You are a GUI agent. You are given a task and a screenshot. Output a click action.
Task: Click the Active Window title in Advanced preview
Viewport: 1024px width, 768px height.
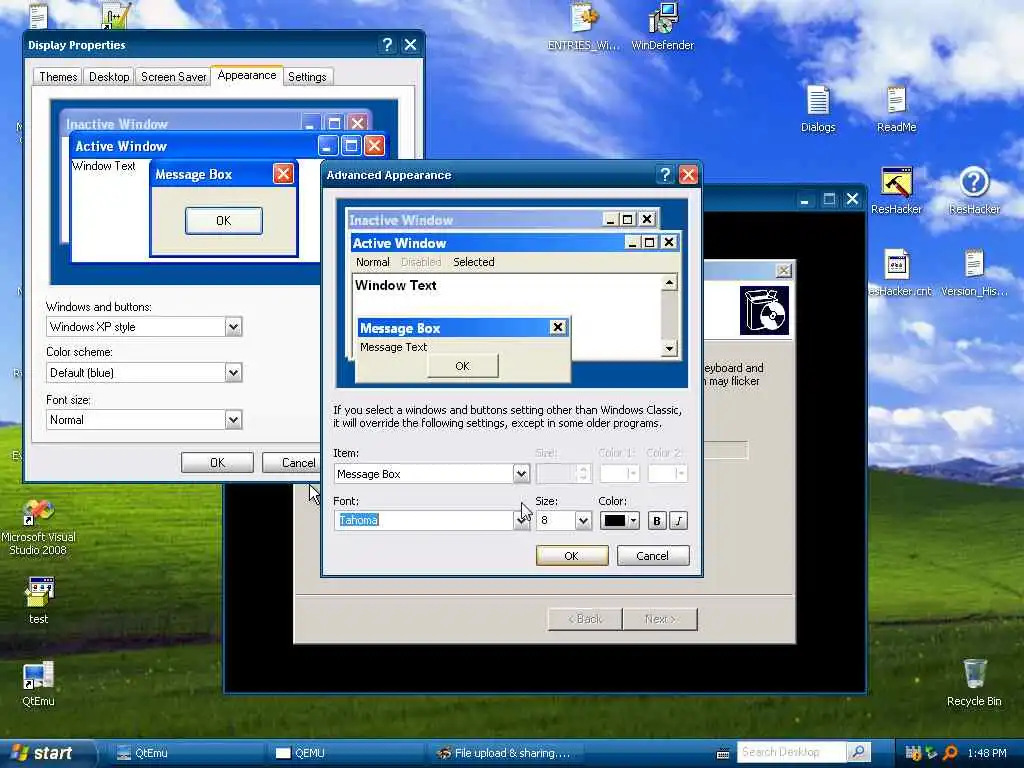point(399,243)
